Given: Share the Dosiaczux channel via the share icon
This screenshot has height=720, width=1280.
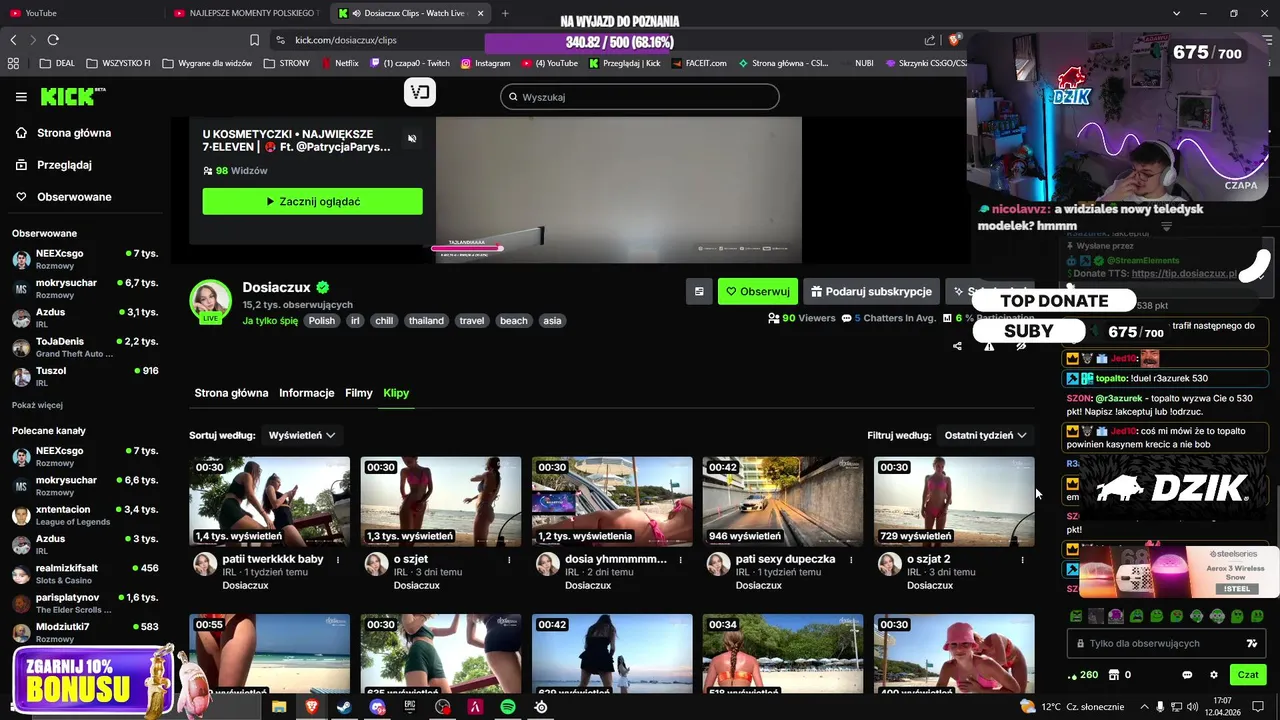Looking at the screenshot, I should click(x=957, y=346).
